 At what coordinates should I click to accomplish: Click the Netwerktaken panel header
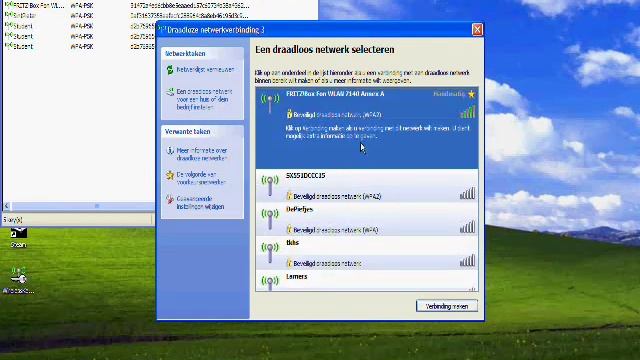coord(203,53)
